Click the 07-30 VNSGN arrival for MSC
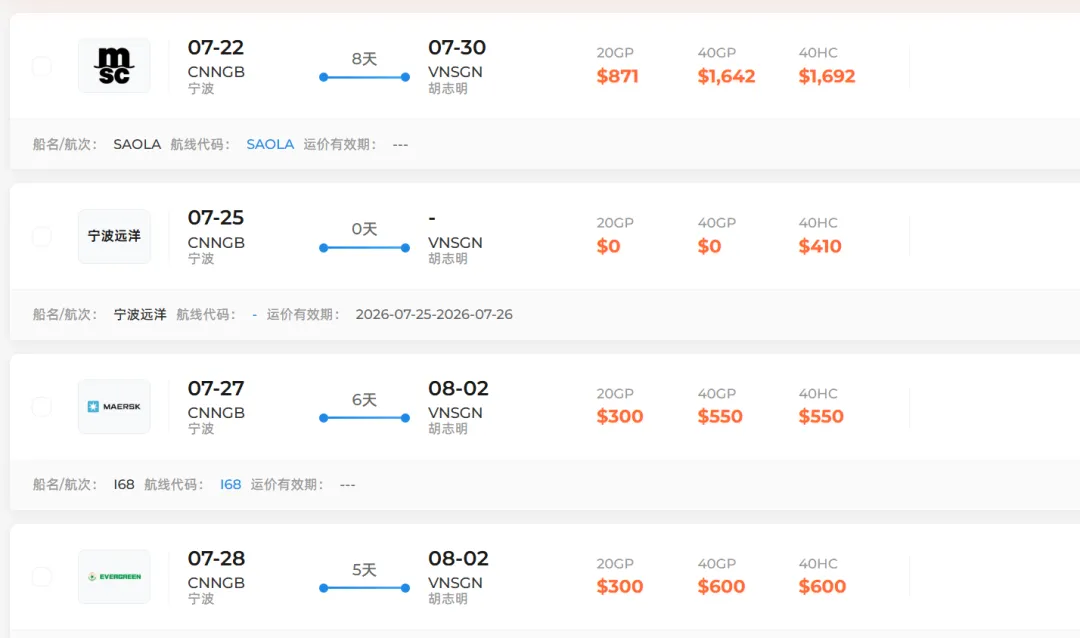 [457, 67]
